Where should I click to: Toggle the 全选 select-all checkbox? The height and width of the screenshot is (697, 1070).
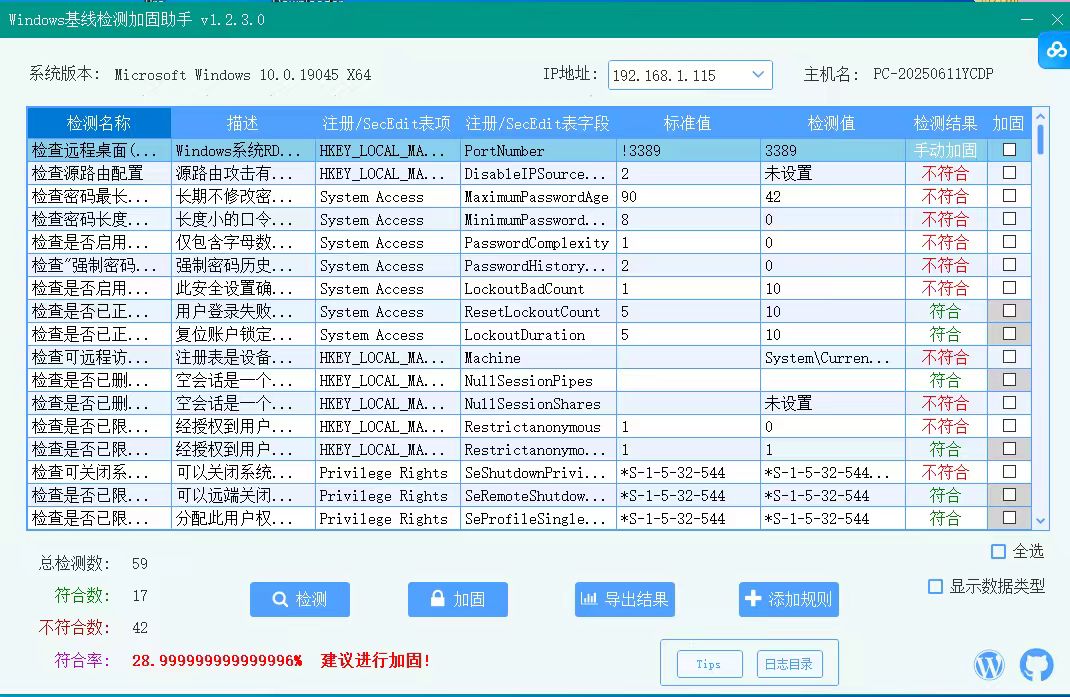click(x=998, y=552)
